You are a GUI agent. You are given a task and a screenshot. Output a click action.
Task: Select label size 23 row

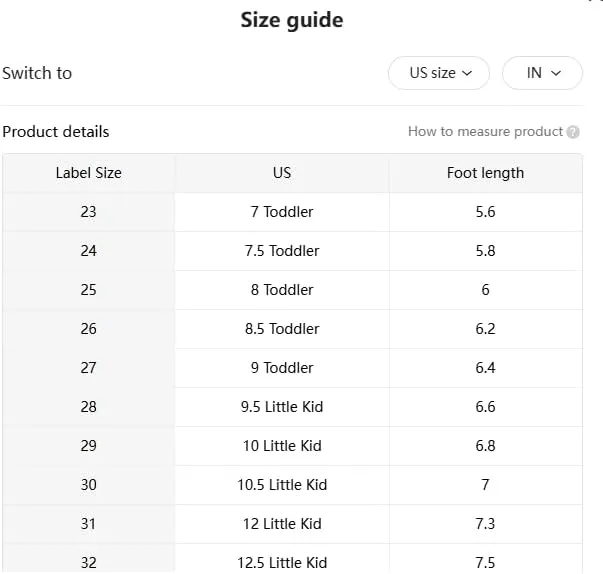[x=293, y=212]
